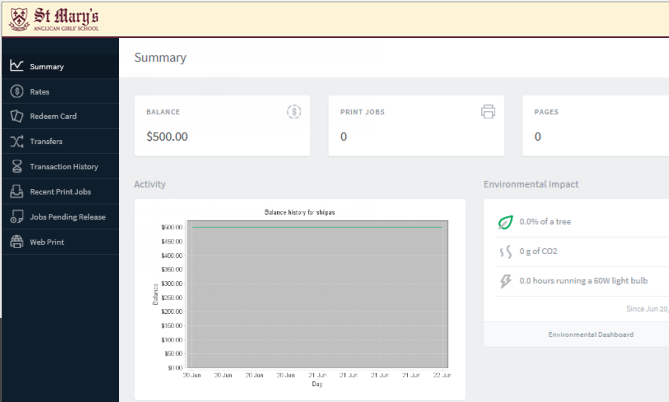Click the '0 g of CO2' text
Viewport: 669px width, 402px height.
(x=538, y=251)
